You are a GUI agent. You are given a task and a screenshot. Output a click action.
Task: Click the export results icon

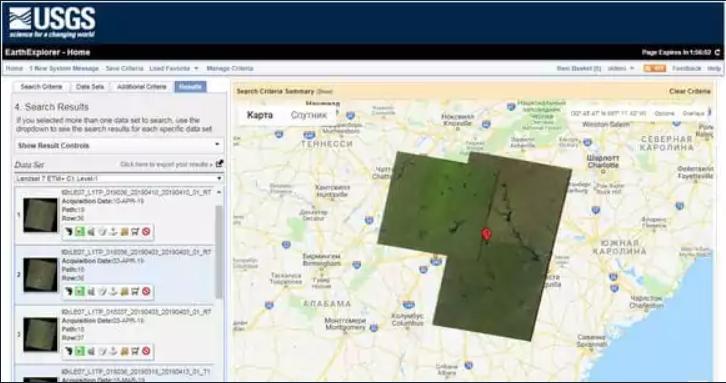click(219, 164)
